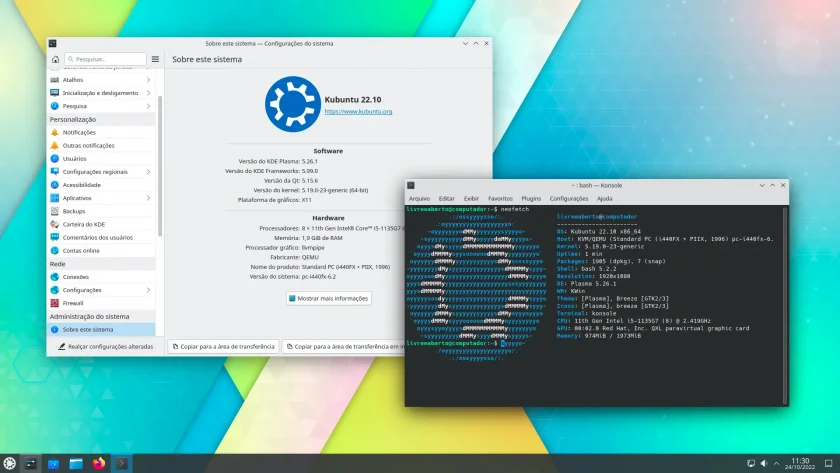Click the display icon in system tray
The width and height of the screenshot is (840, 473).
click(751, 464)
